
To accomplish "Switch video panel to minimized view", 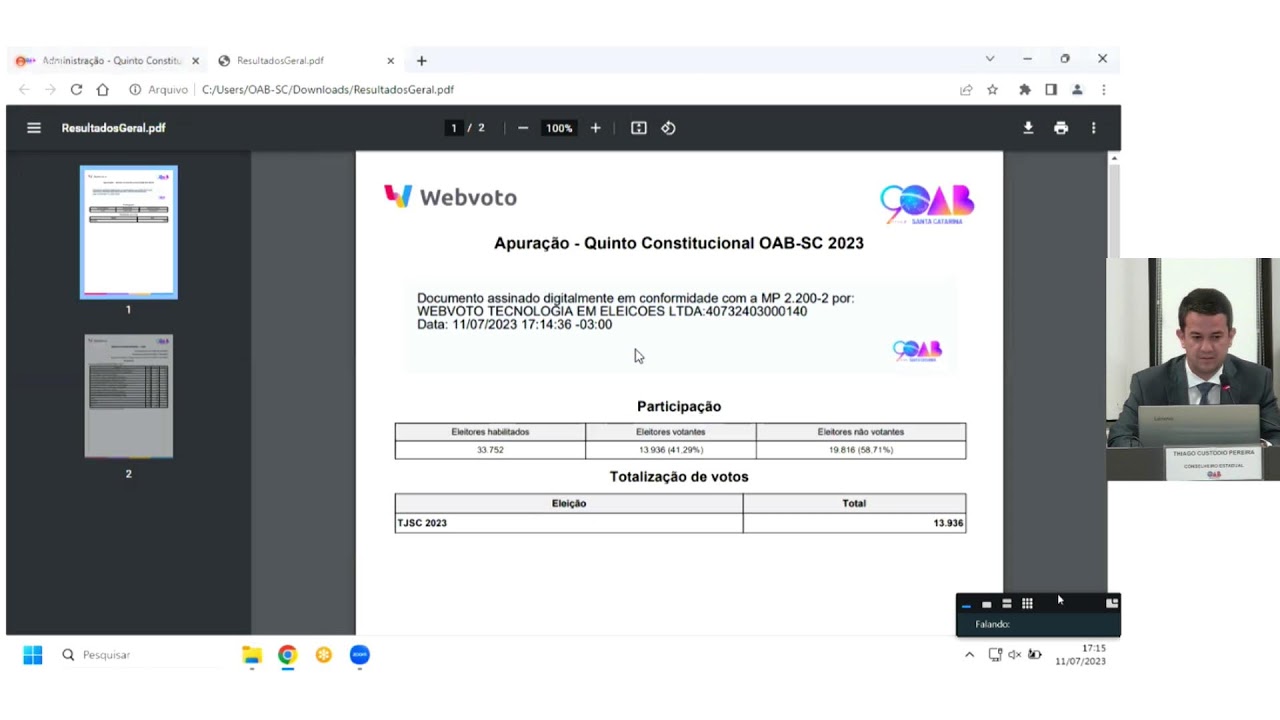I will tap(966, 604).
